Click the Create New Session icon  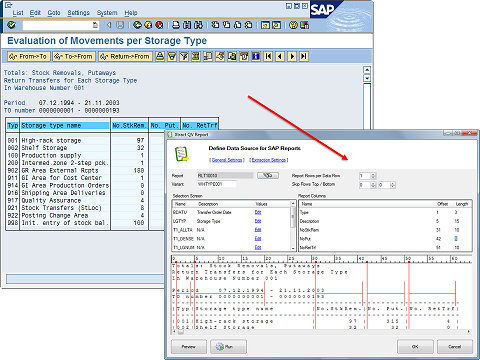(265, 25)
